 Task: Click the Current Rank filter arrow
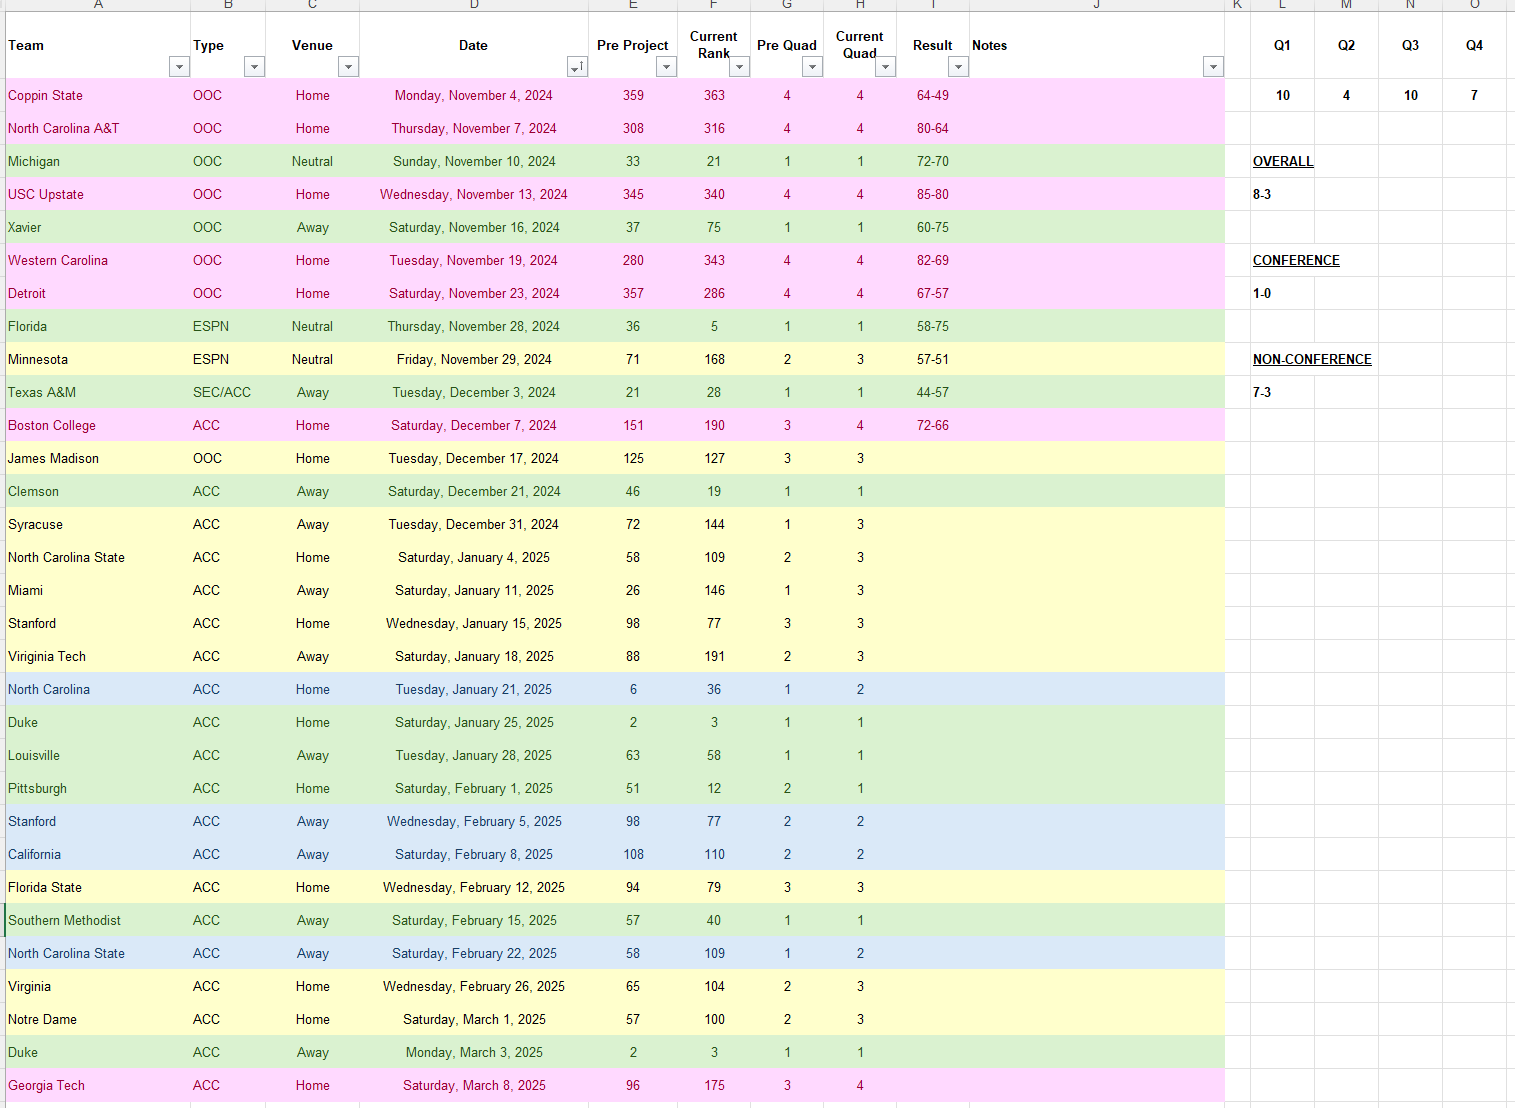tap(739, 67)
